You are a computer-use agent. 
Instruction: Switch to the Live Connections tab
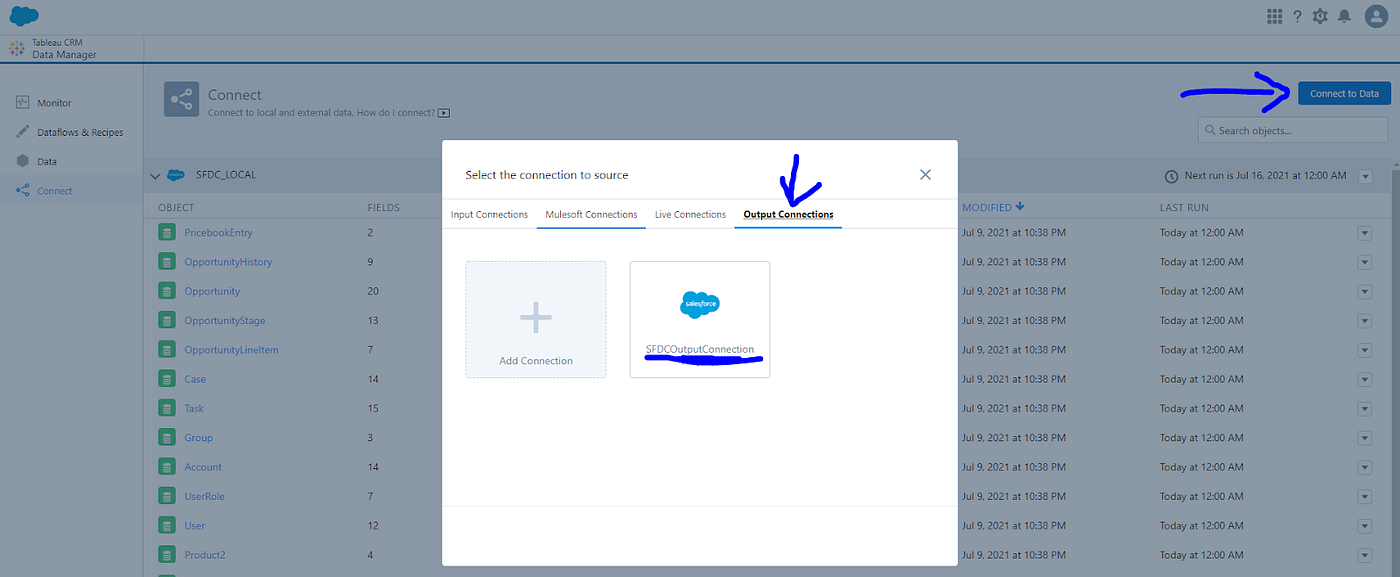(690, 214)
